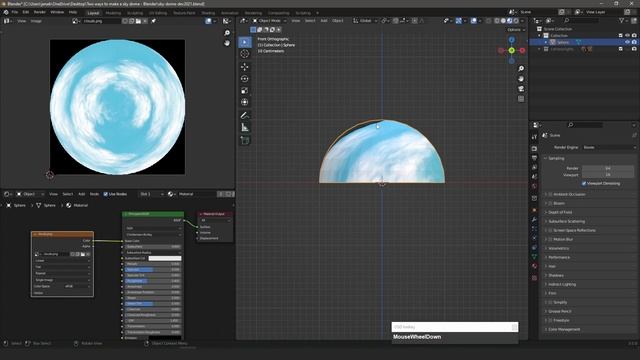Activate the 3D Cursor tool
The width and height of the screenshot is (640, 360).
pos(245,53)
